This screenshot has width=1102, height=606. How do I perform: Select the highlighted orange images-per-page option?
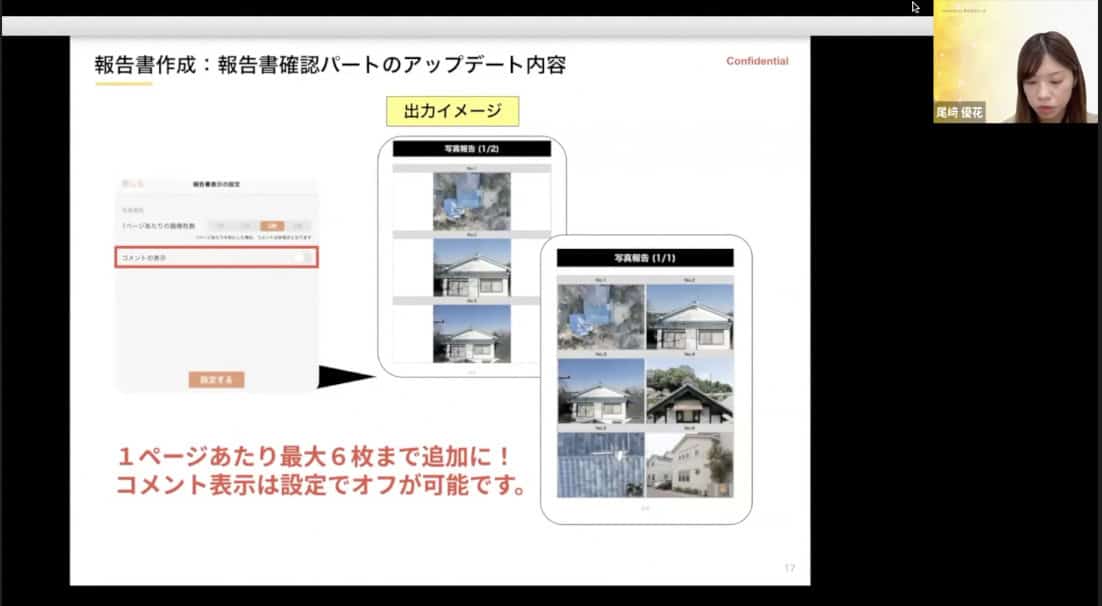click(x=272, y=226)
